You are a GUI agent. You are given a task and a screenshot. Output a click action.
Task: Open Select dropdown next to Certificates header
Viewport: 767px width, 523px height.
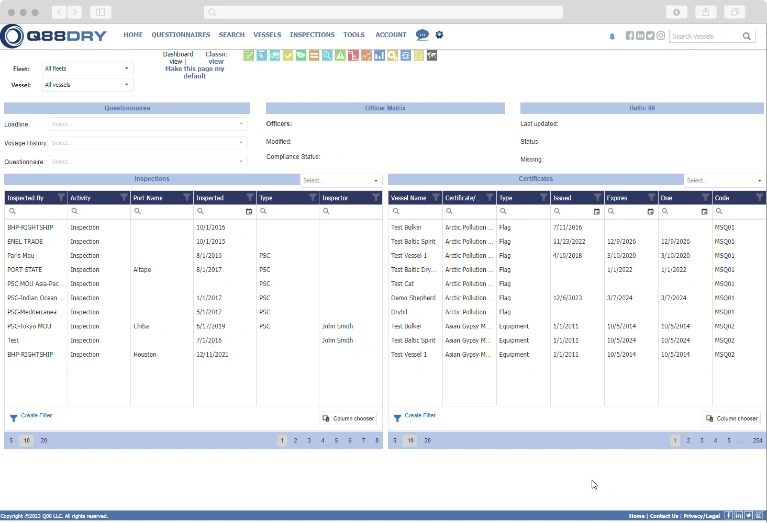[x=723, y=180]
